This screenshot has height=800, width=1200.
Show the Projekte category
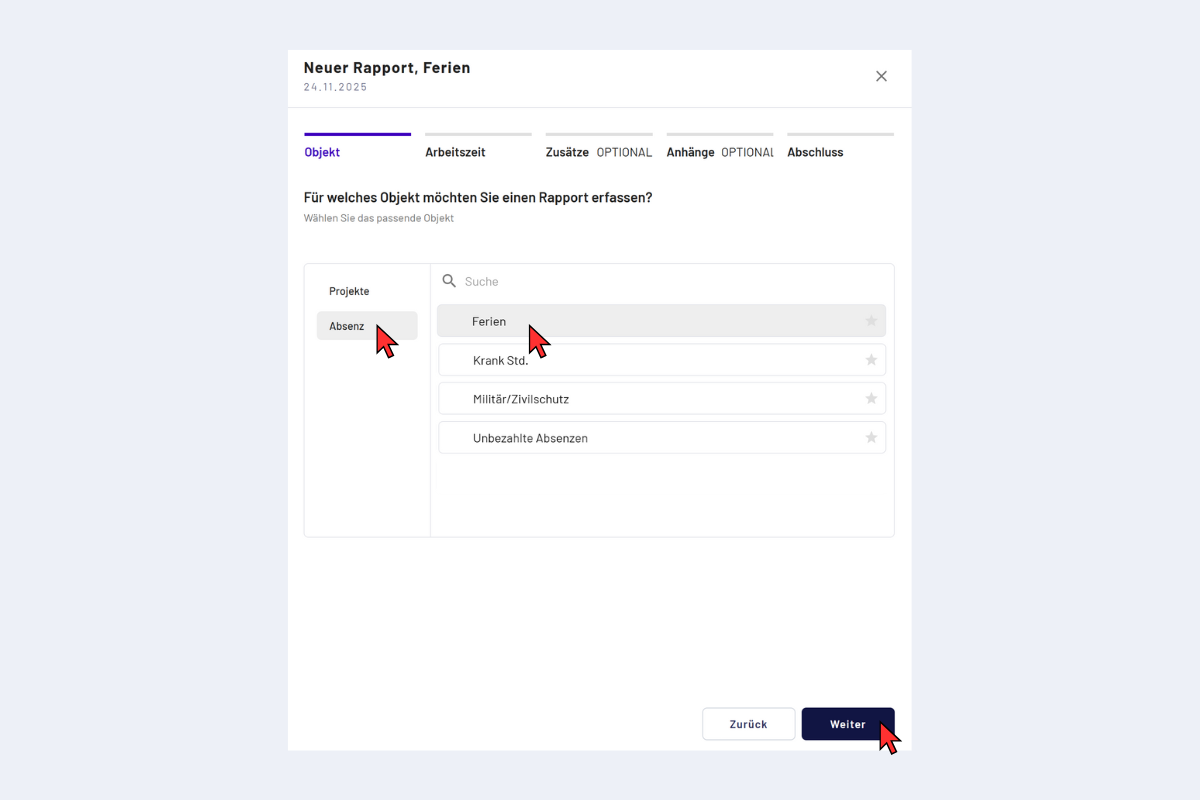click(349, 291)
